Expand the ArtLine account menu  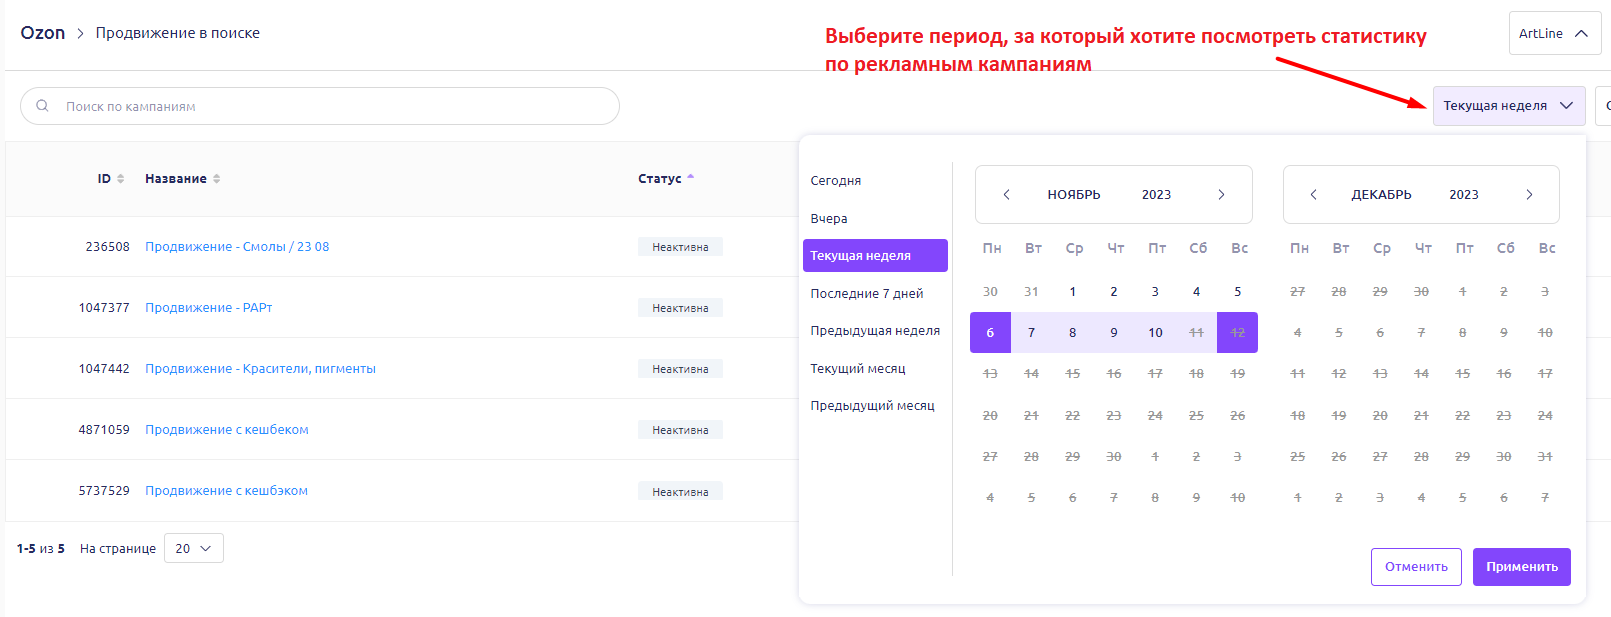(x=1553, y=33)
